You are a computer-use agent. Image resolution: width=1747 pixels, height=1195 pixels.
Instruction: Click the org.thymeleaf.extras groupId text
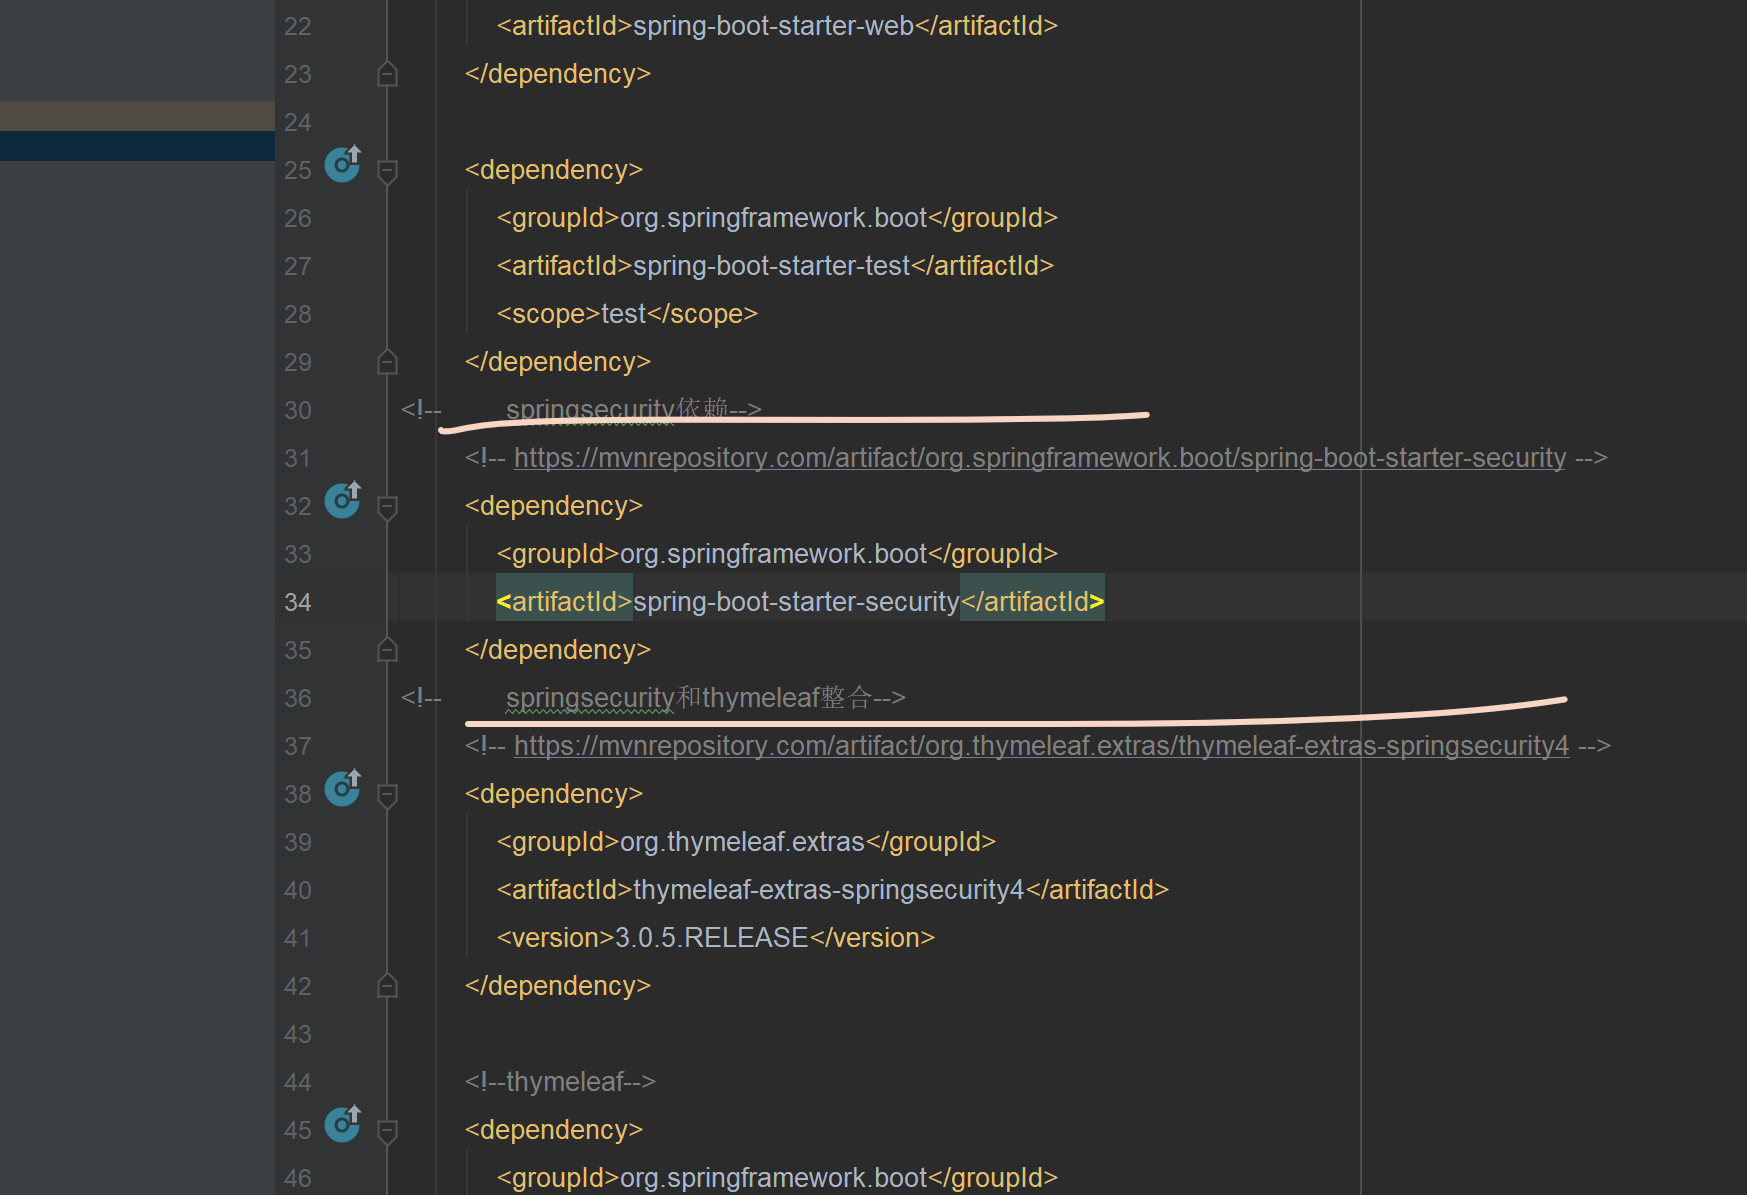point(742,842)
